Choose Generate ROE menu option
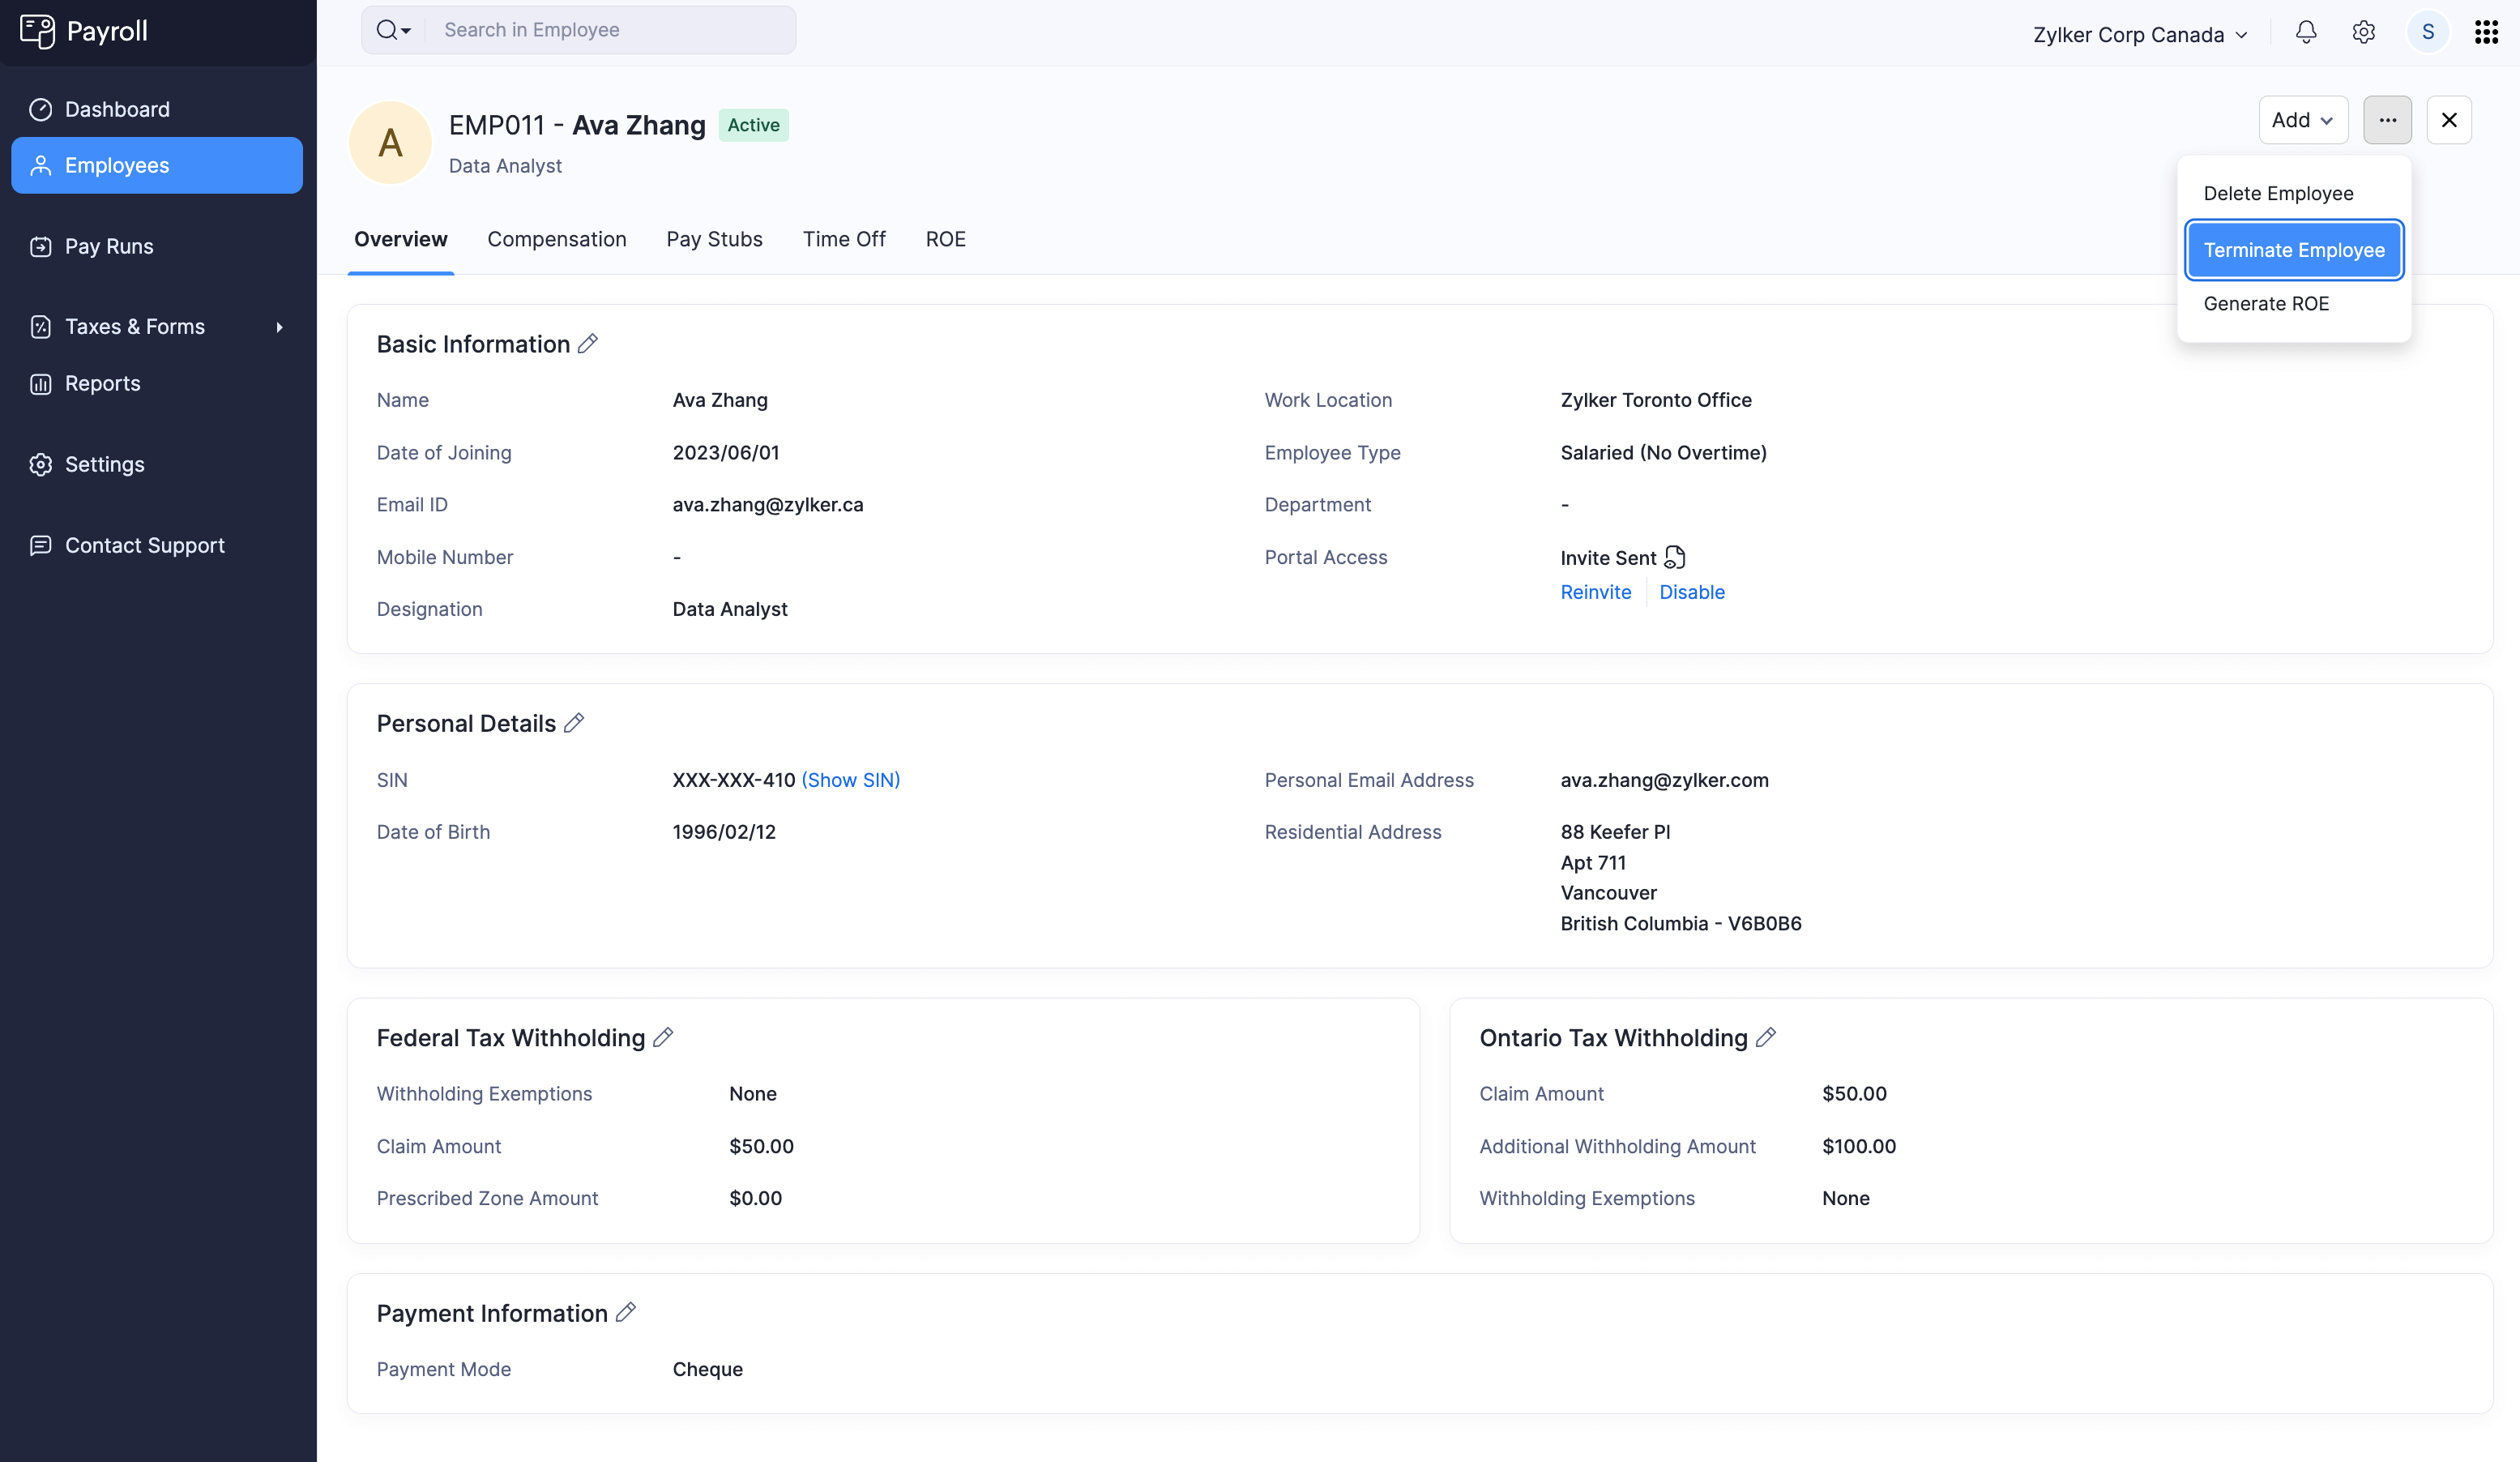This screenshot has height=1462, width=2520. point(2266,304)
